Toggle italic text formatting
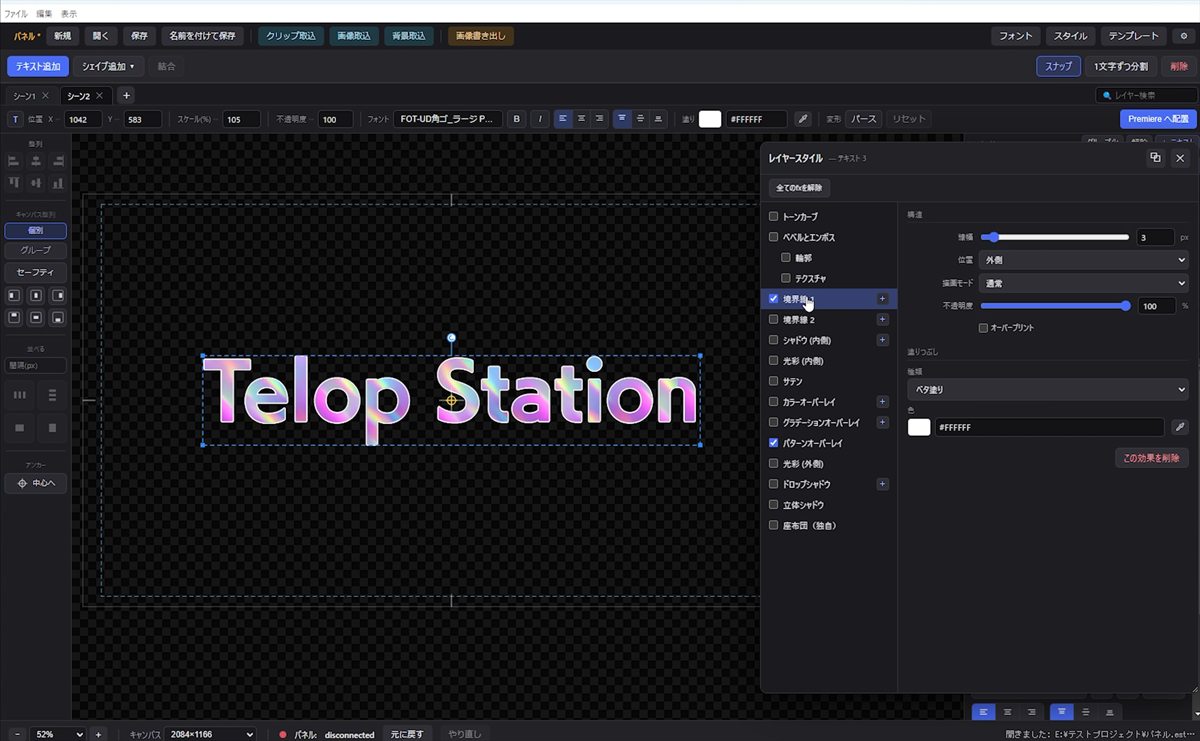 click(540, 119)
